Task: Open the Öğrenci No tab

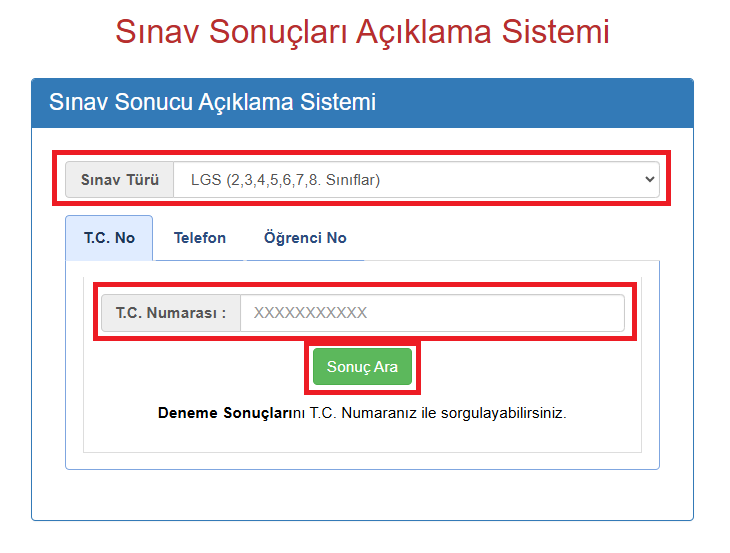Action: [305, 238]
